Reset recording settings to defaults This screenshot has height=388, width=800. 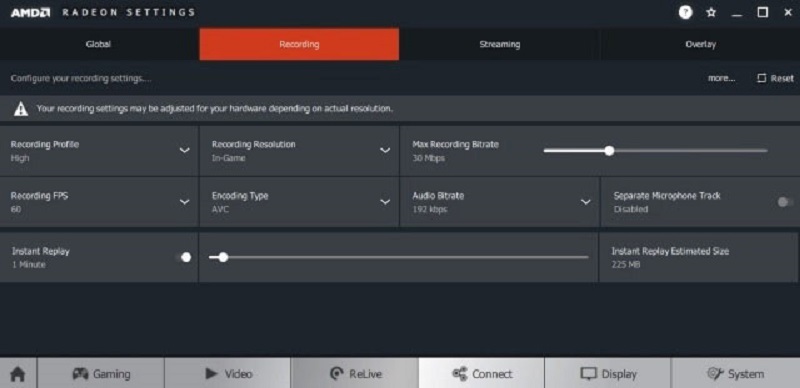pyautogui.click(x=776, y=78)
